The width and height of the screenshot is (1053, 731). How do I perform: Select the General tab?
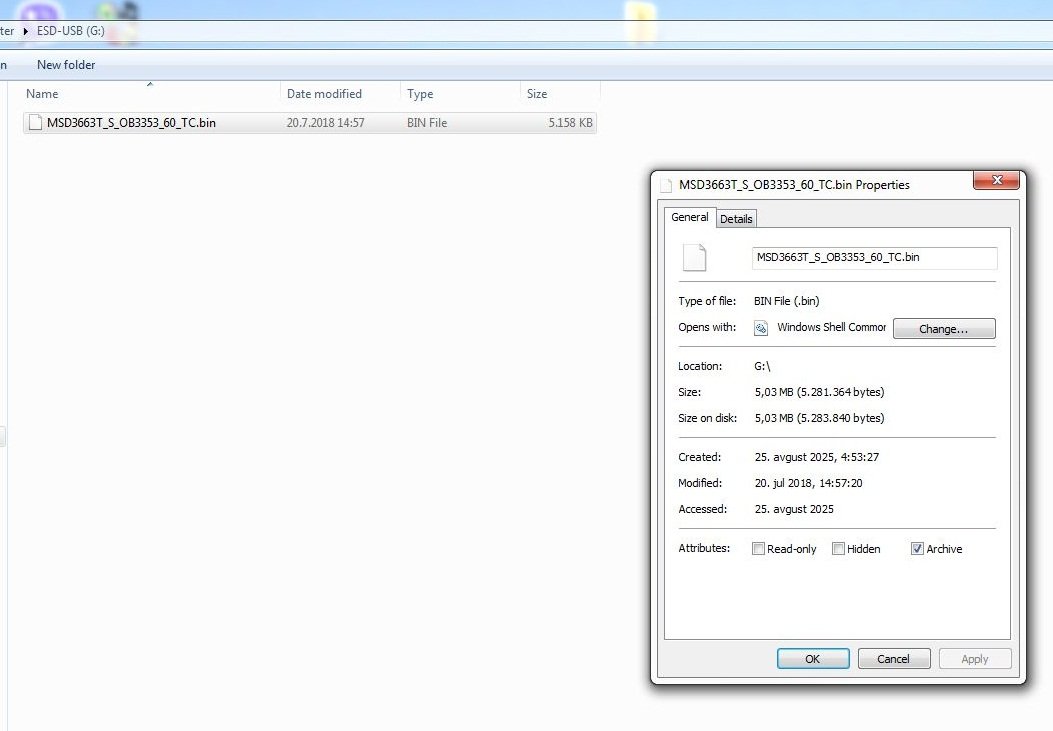coord(690,217)
